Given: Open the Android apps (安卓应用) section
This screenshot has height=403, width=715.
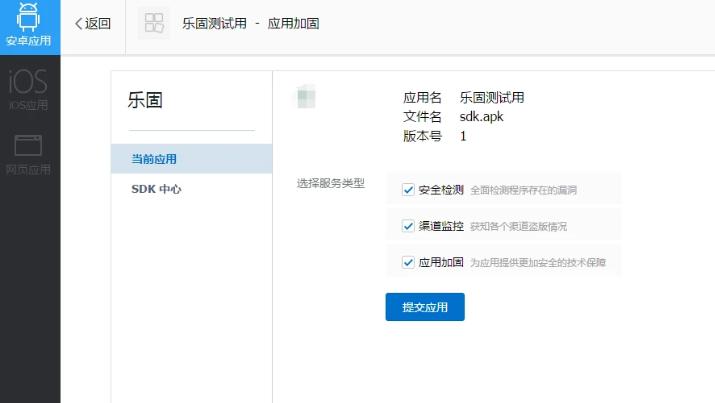Looking at the screenshot, I should tap(29, 27).
